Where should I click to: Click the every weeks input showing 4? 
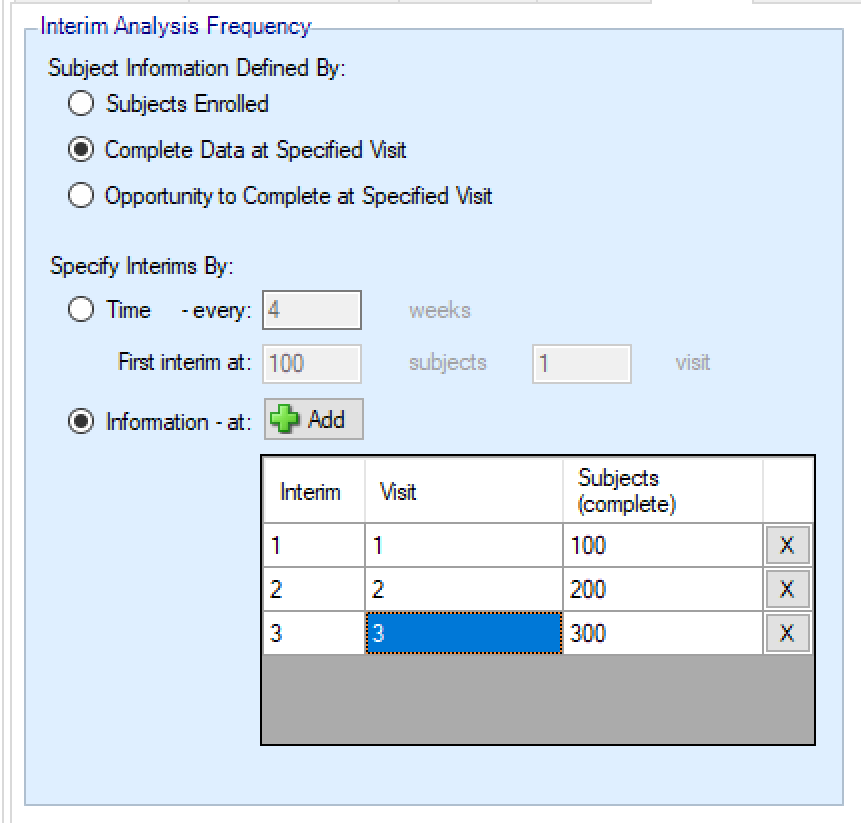click(312, 310)
